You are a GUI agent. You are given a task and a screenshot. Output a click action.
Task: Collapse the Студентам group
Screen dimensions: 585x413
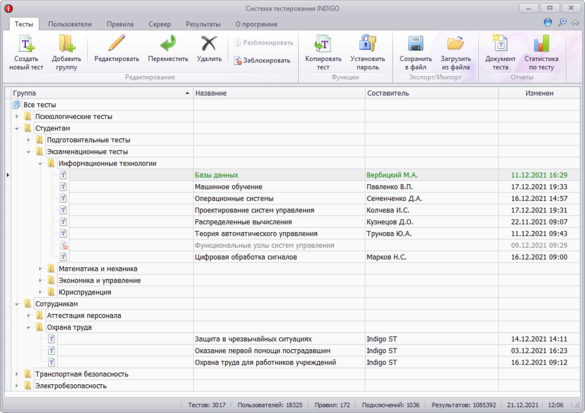(16, 128)
